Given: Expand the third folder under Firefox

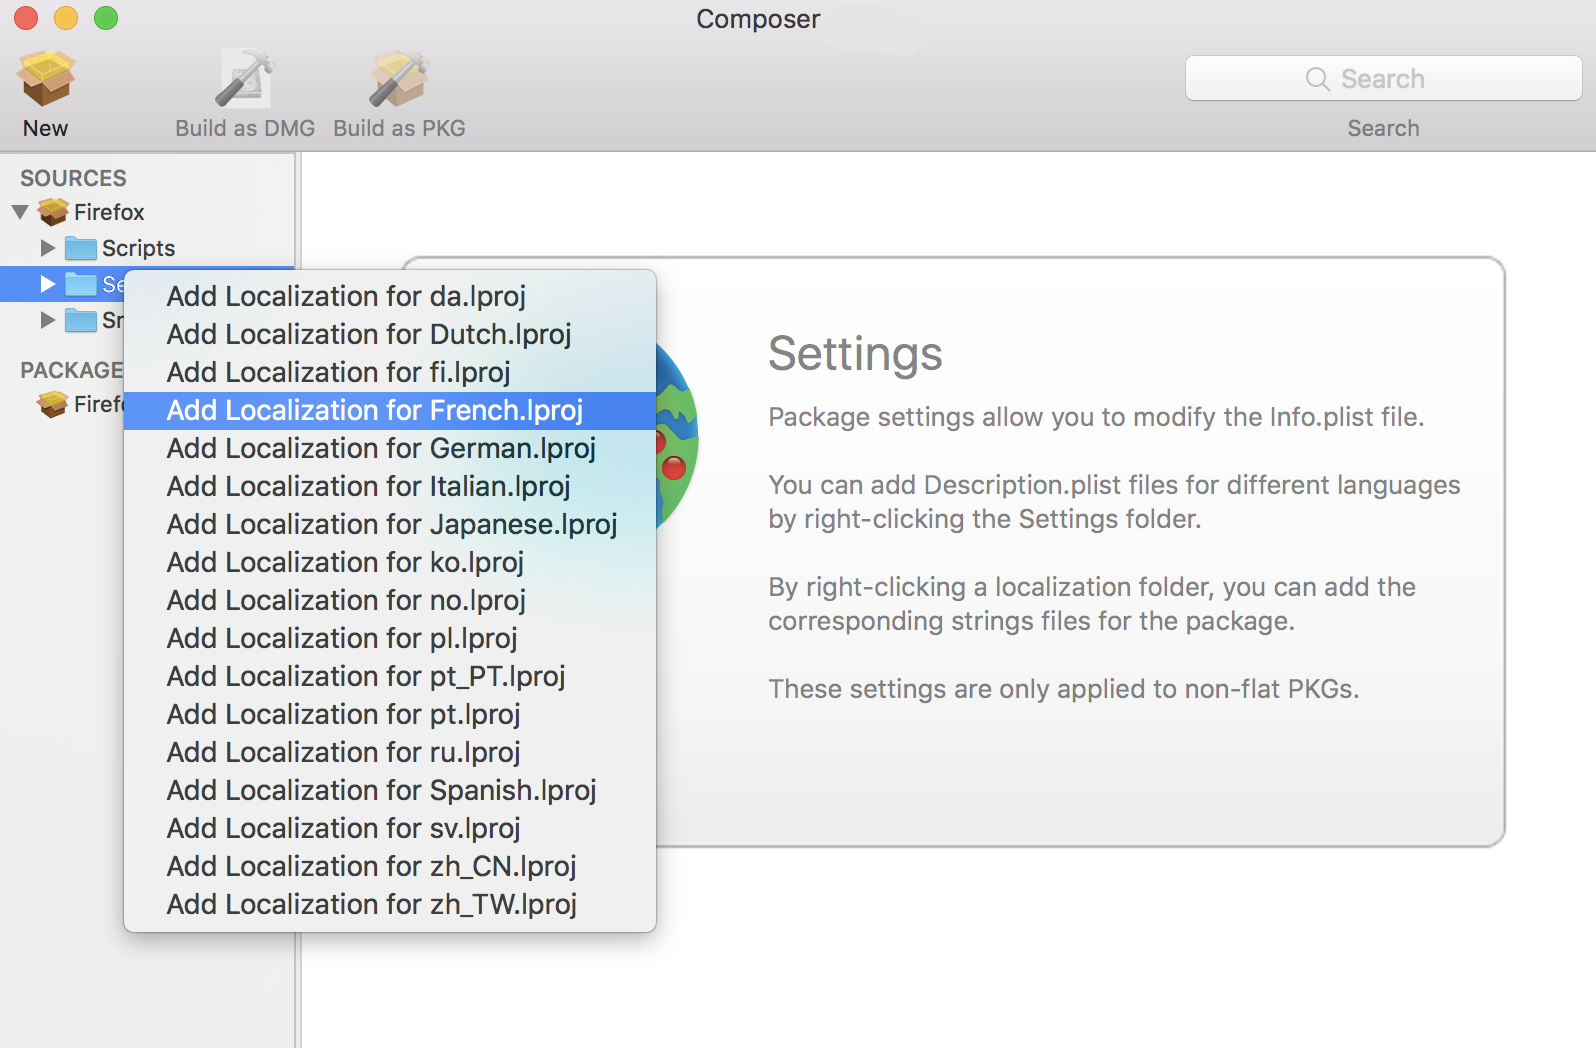Looking at the screenshot, I should [47, 320].
